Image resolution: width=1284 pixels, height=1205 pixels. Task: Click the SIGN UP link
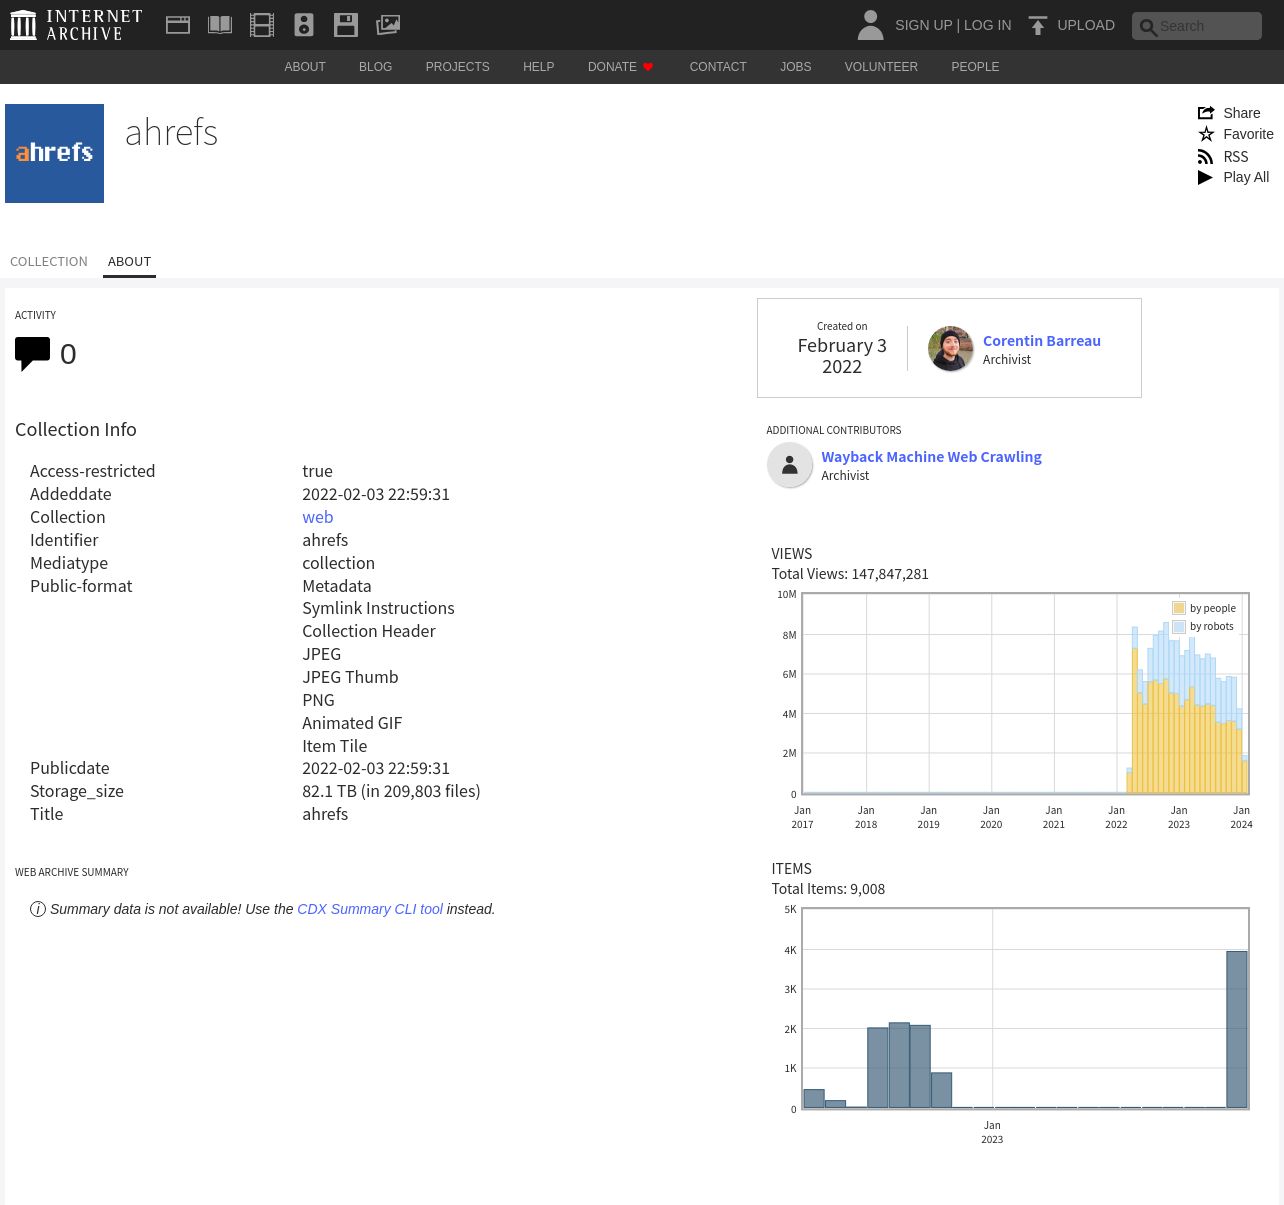tap(923, 25)
